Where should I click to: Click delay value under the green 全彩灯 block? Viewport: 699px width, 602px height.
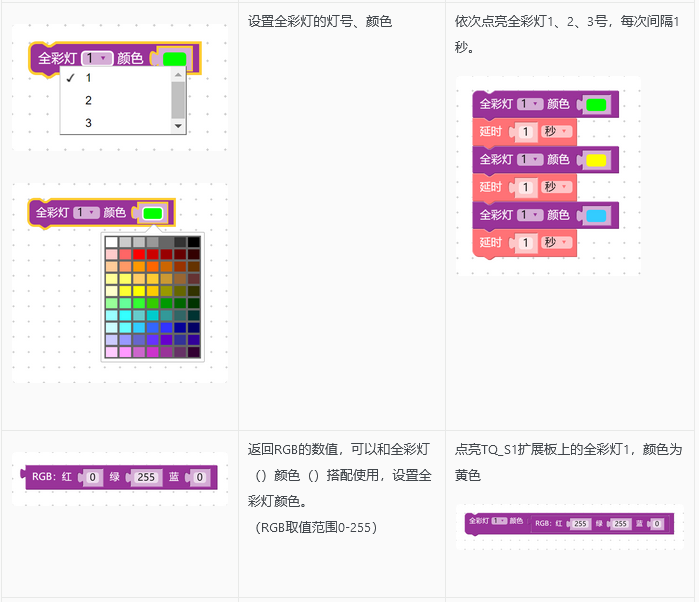point(526,132)
